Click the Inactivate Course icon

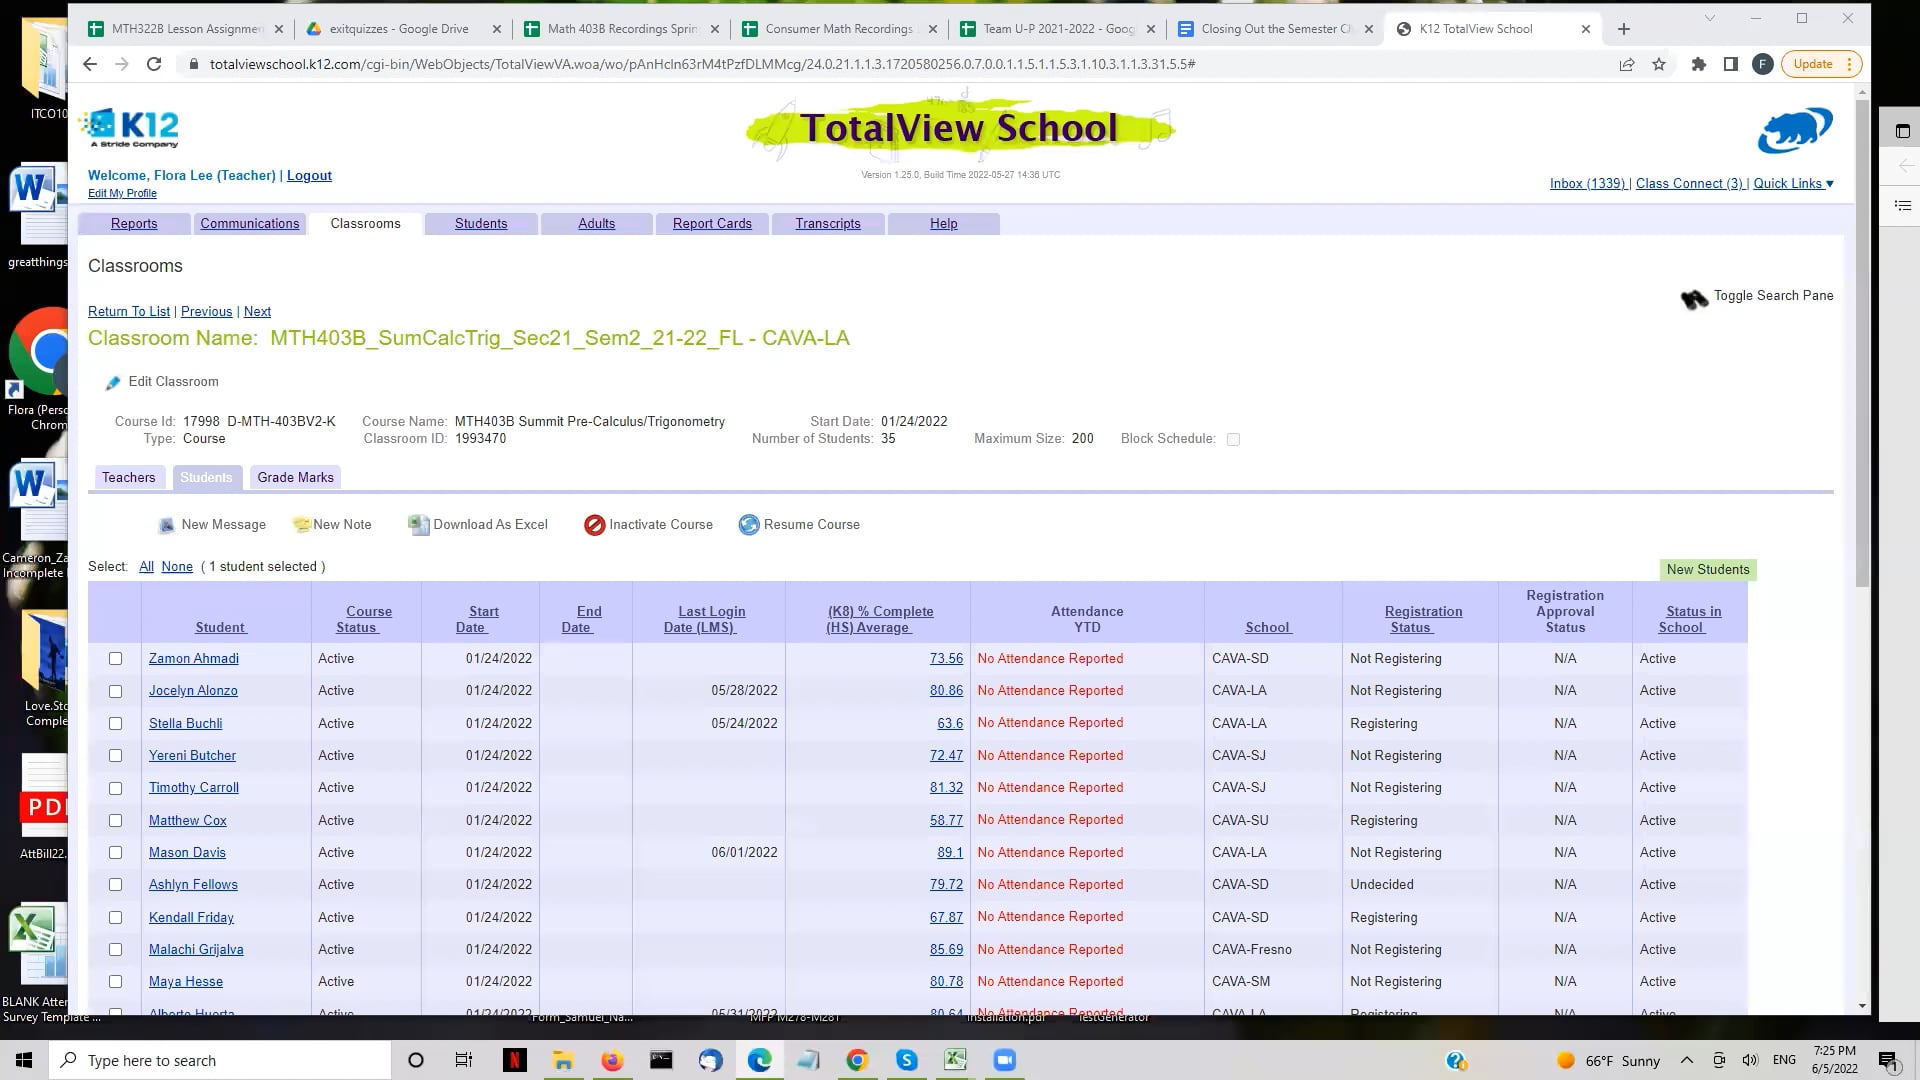point(595,524)
